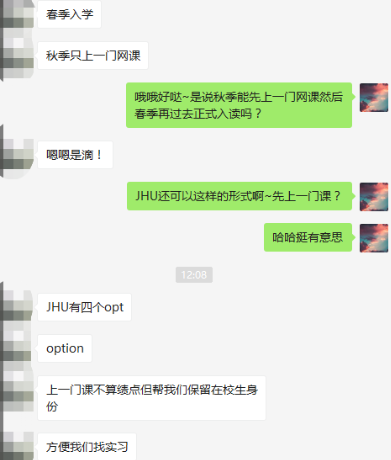Viewport: 391px width, 460px height.
Task: Click the 12:08 timestamp label
Action: pyautogui.click(x=194, y=275)
